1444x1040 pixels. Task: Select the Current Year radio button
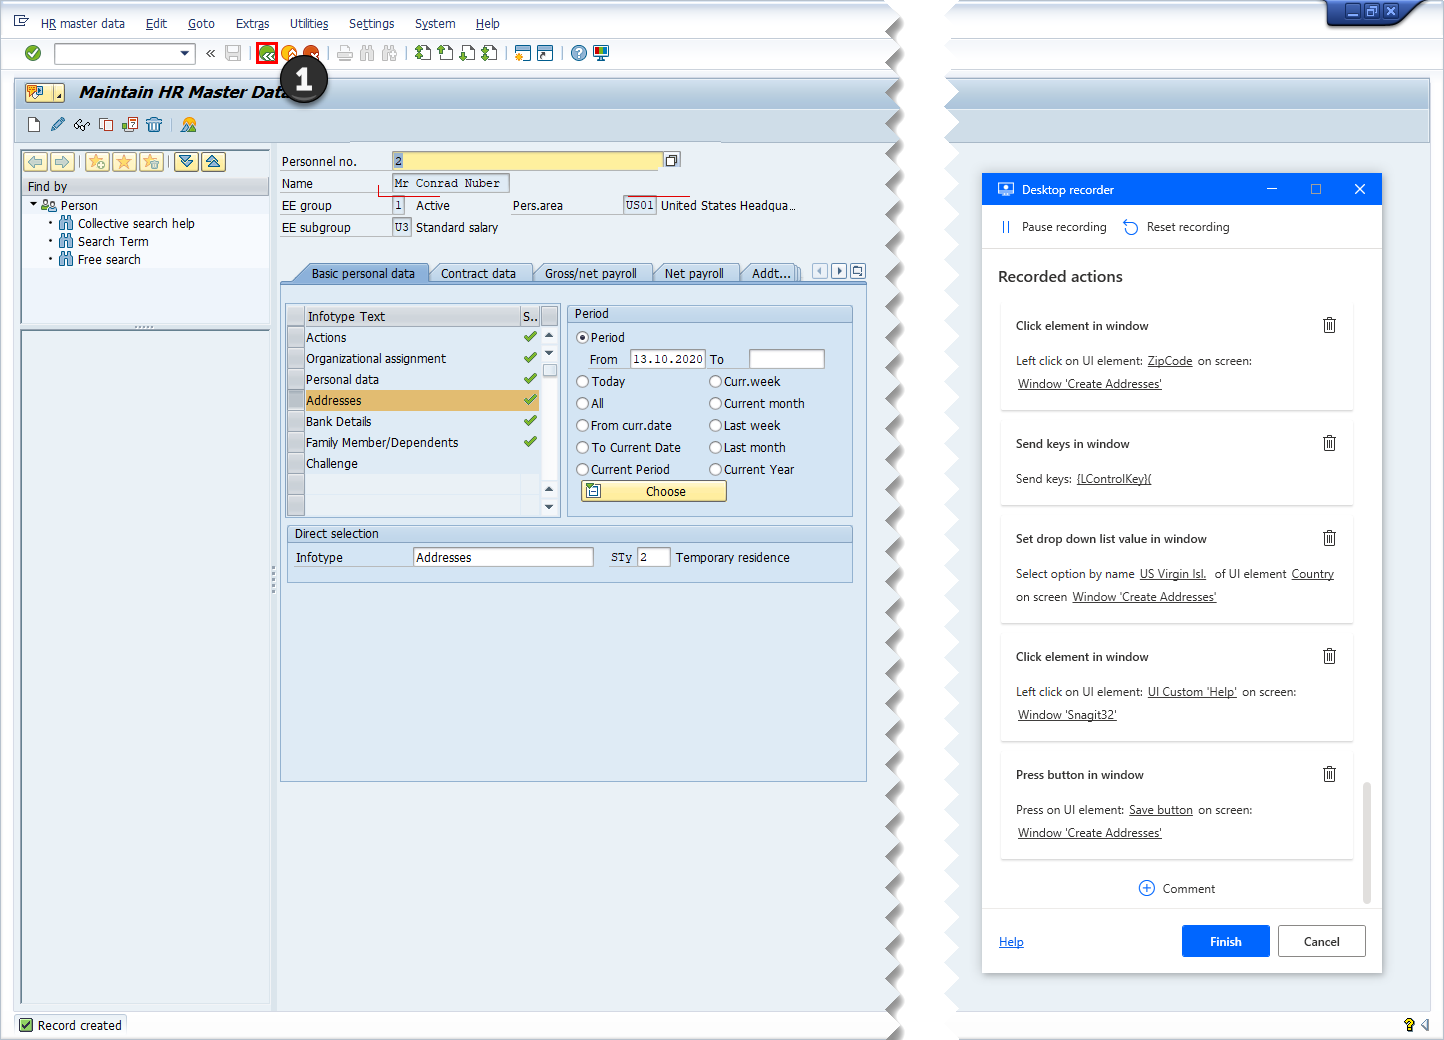[715, 469]
